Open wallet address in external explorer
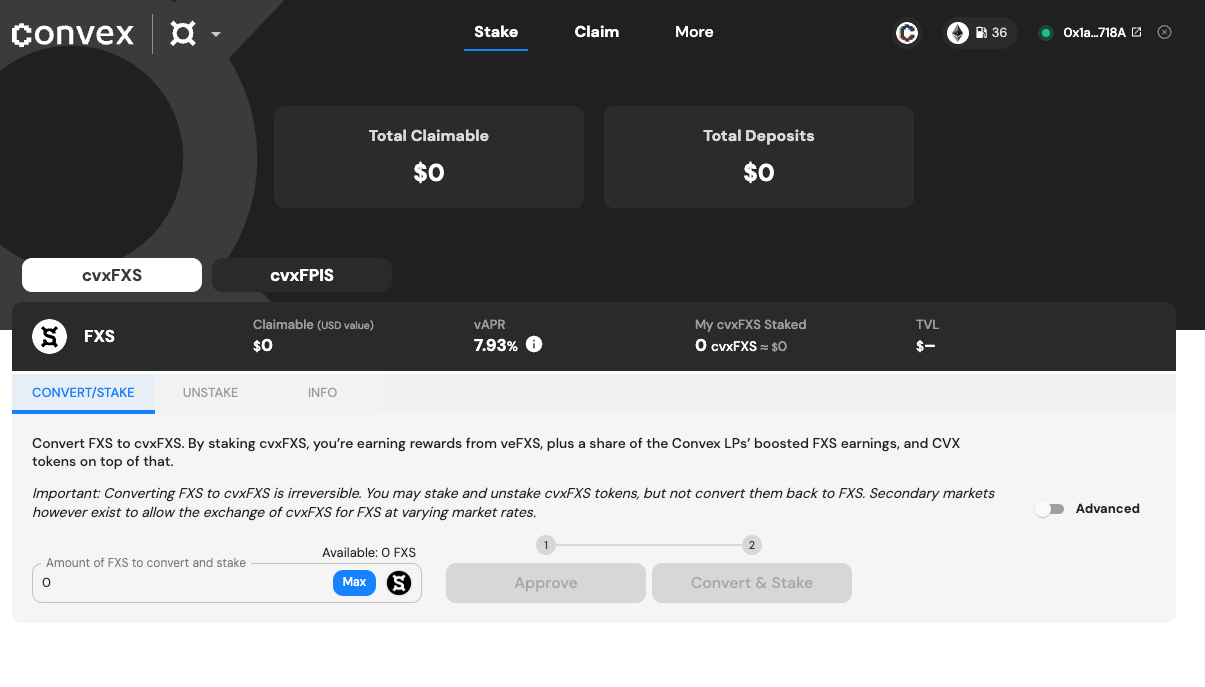The image size is (1205, 687). coord(1136,33)
